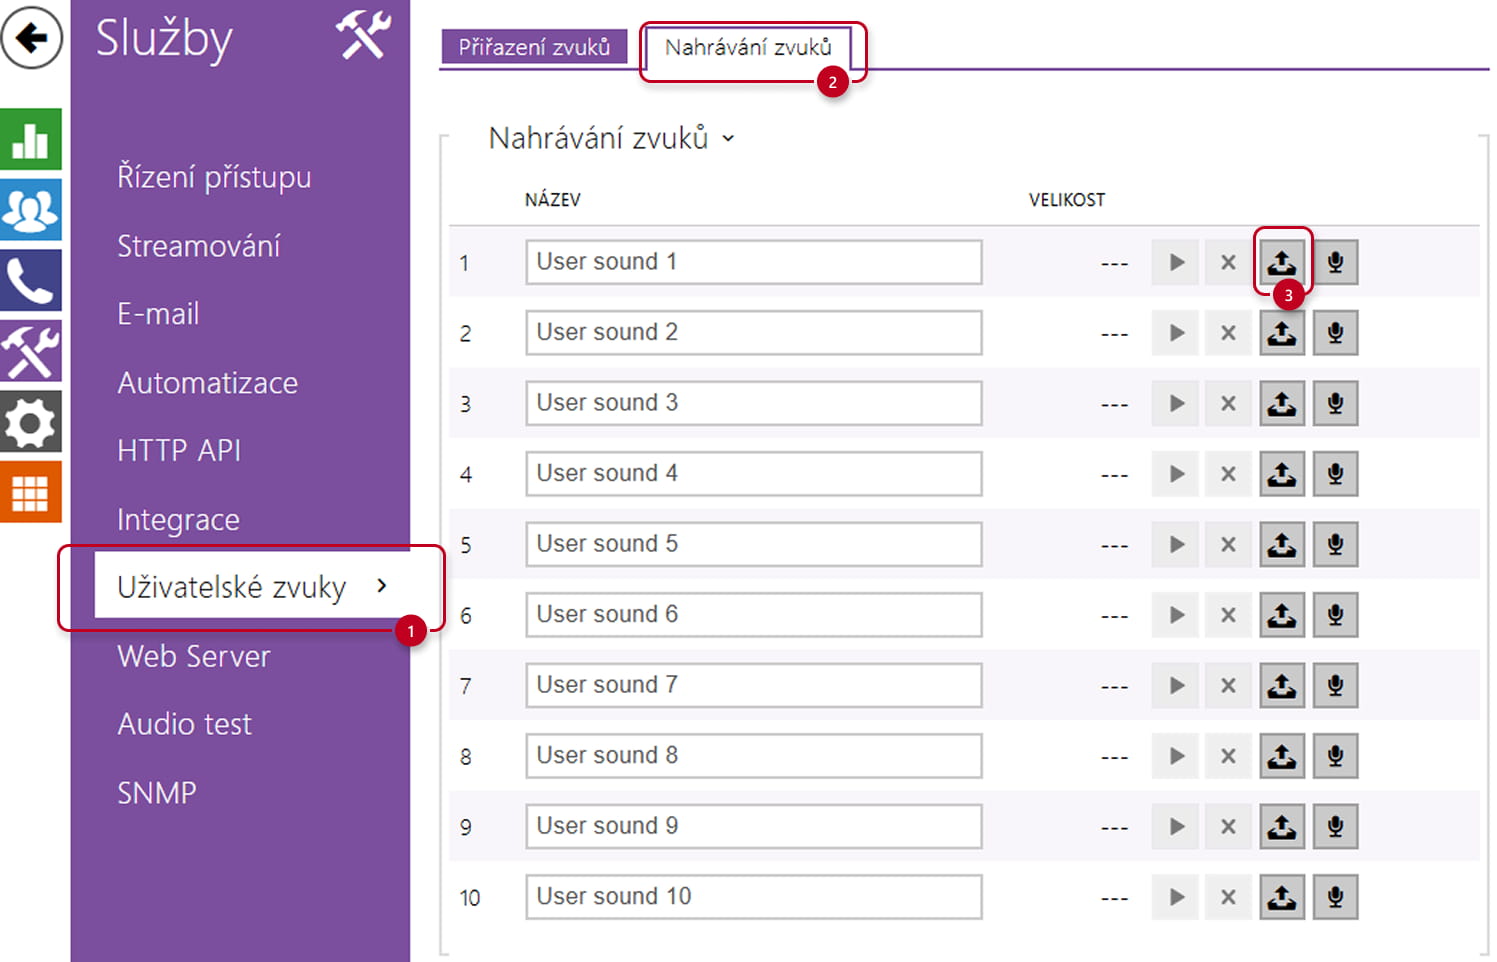Open SNMP menu item

point(157,793)
